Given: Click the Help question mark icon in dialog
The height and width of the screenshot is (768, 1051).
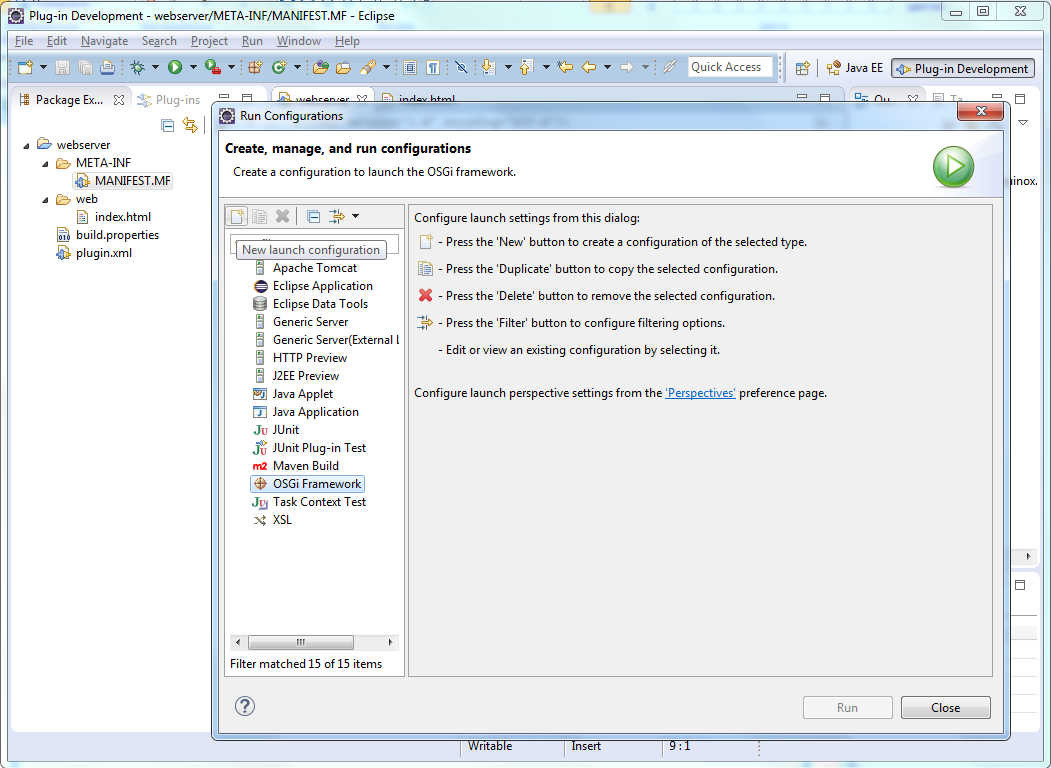Looking at the screenshot, I should pos(245,706).
